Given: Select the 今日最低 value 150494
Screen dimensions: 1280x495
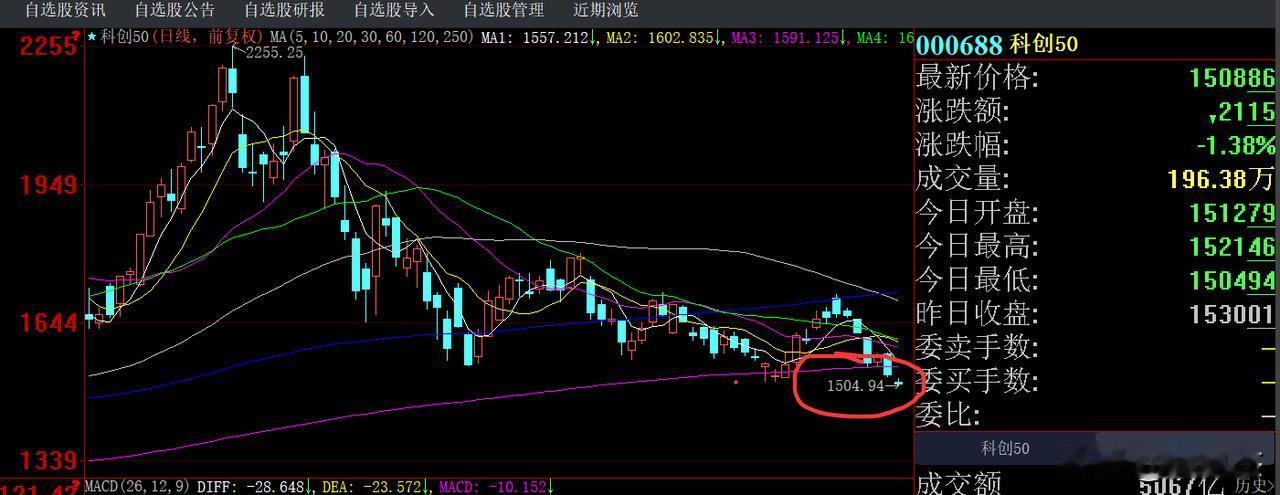Looking at the screenshot, I should pyautogui.click(x=1232, y=280).
